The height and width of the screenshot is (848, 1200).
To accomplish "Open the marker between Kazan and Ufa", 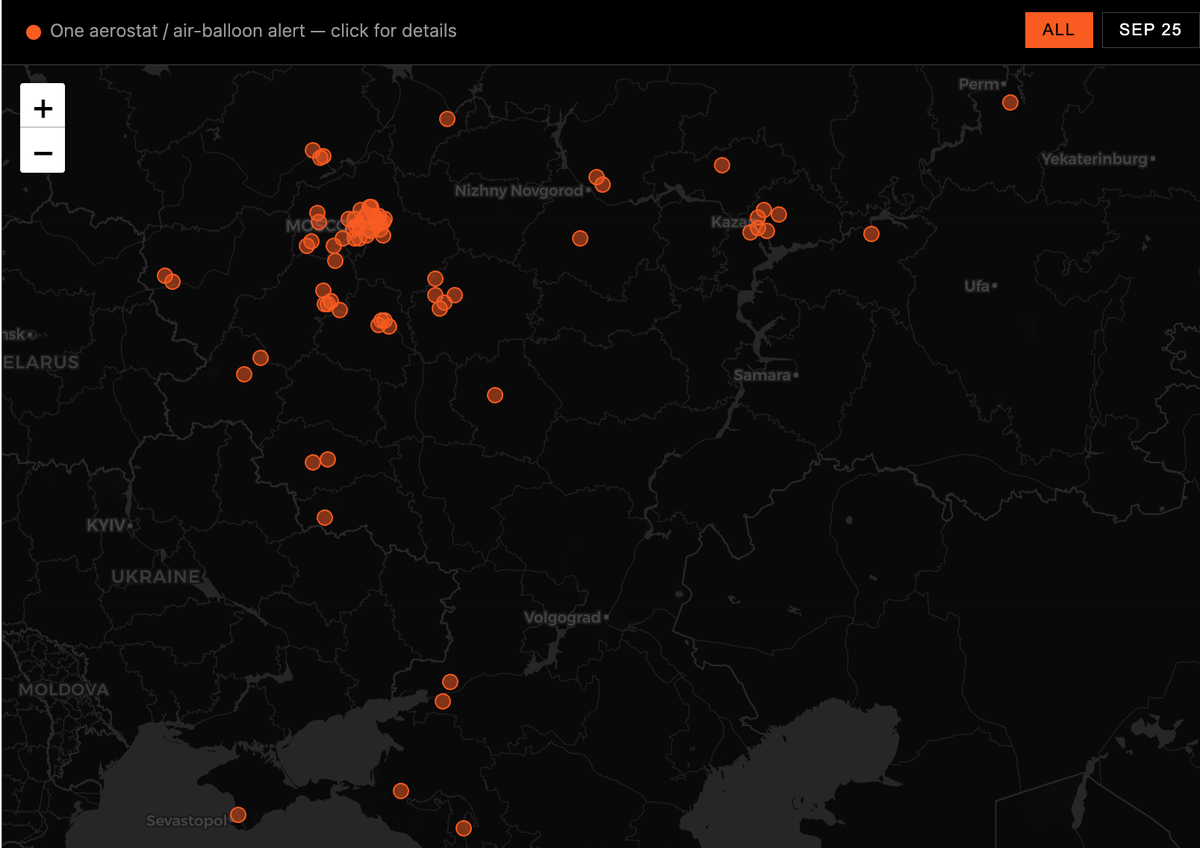I will 871,234.
